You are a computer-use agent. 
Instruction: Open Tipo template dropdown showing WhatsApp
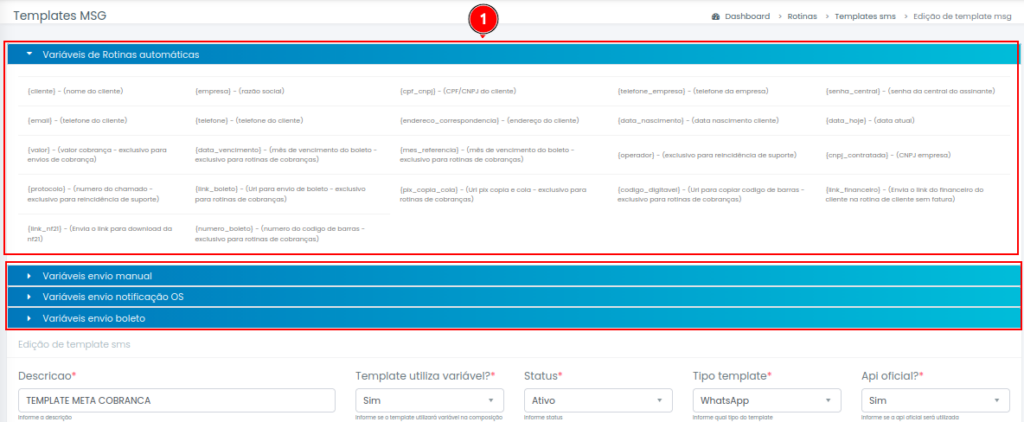[x=766, y=400]
